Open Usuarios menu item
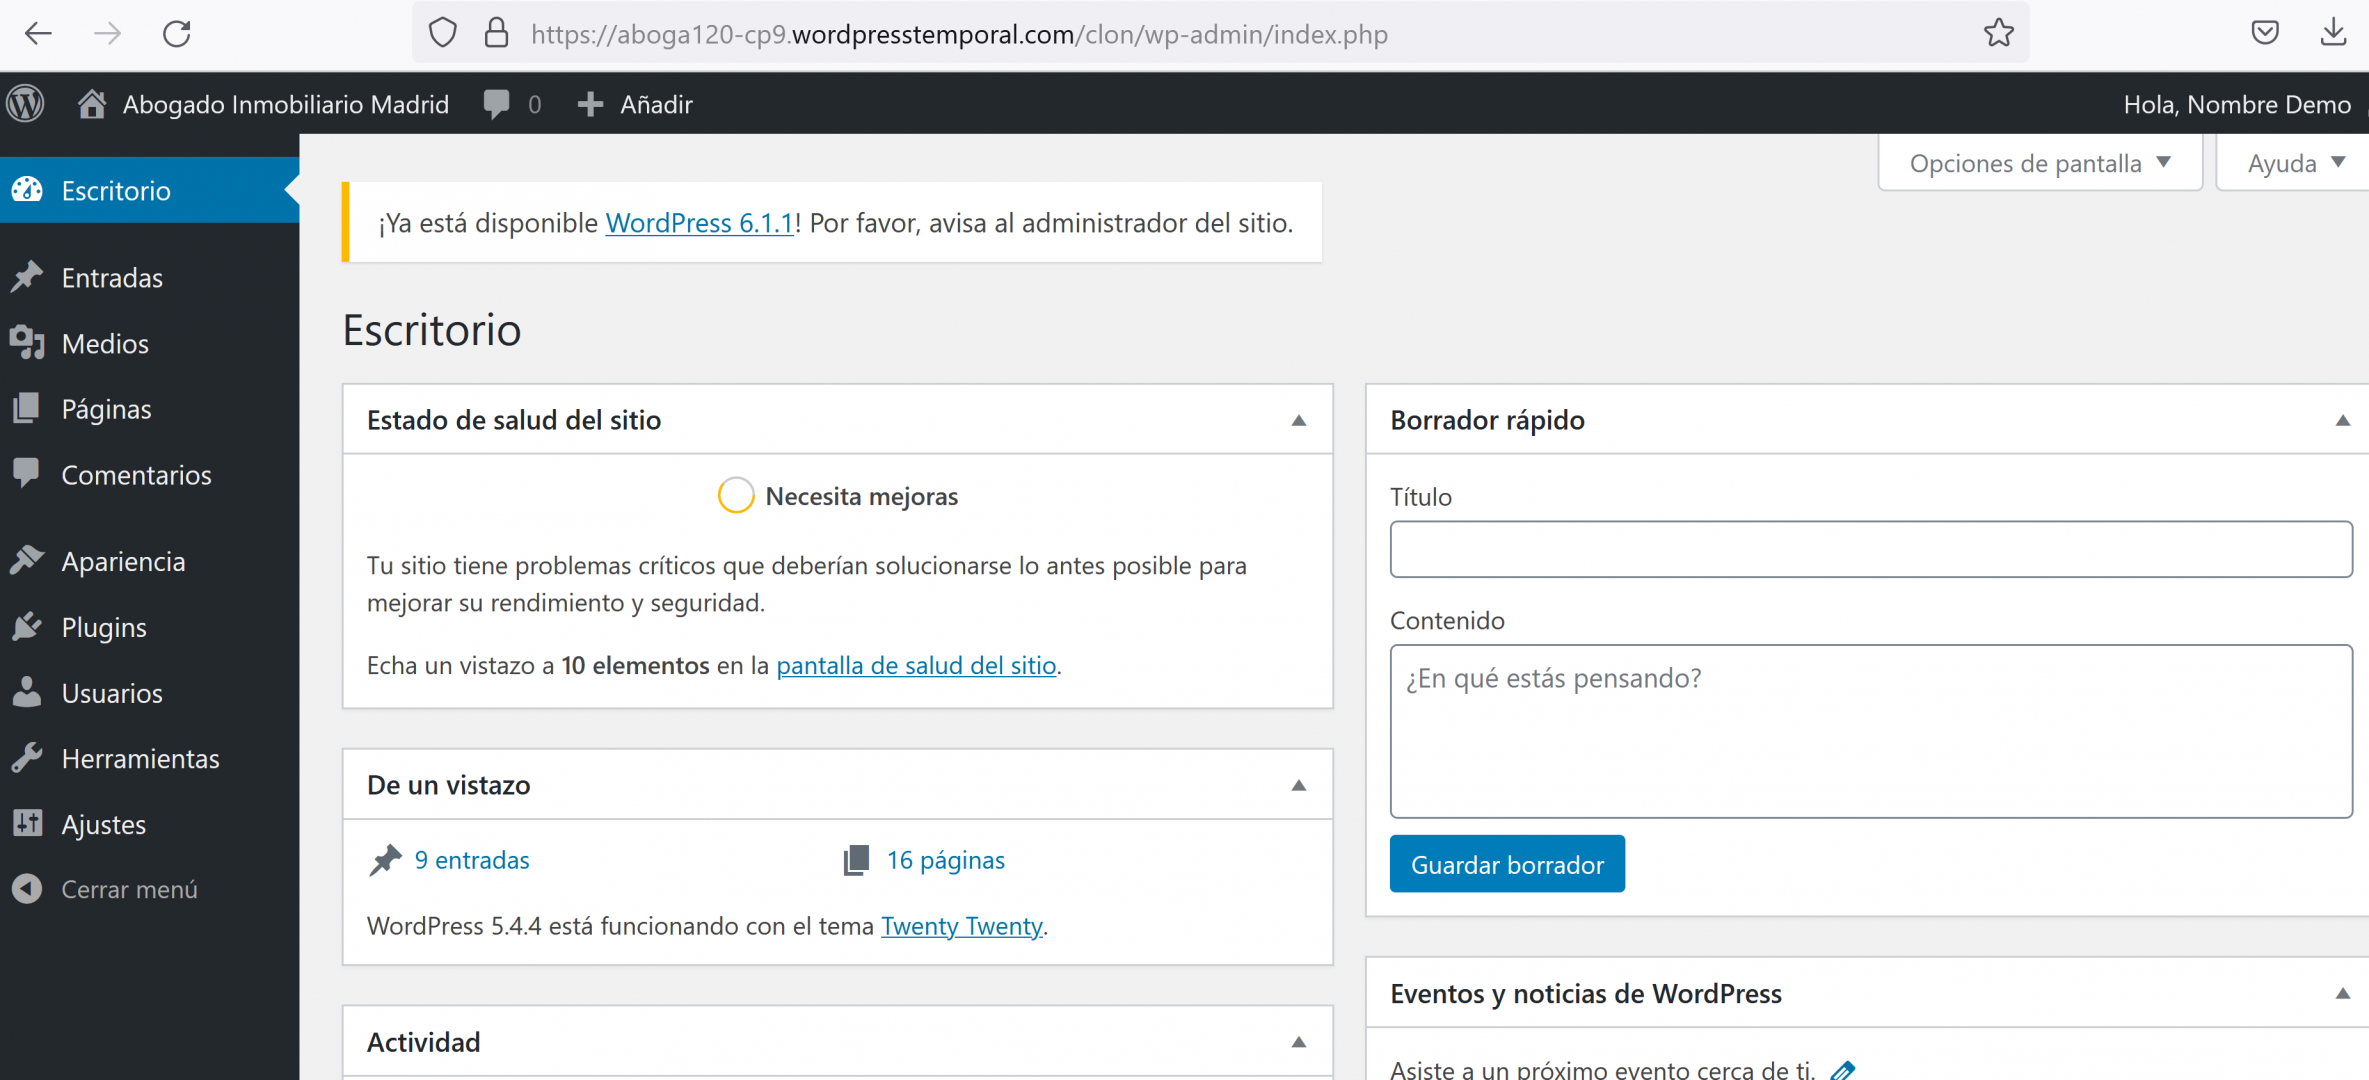This screenshot has height=1080, width=2369. coord(150,693)
